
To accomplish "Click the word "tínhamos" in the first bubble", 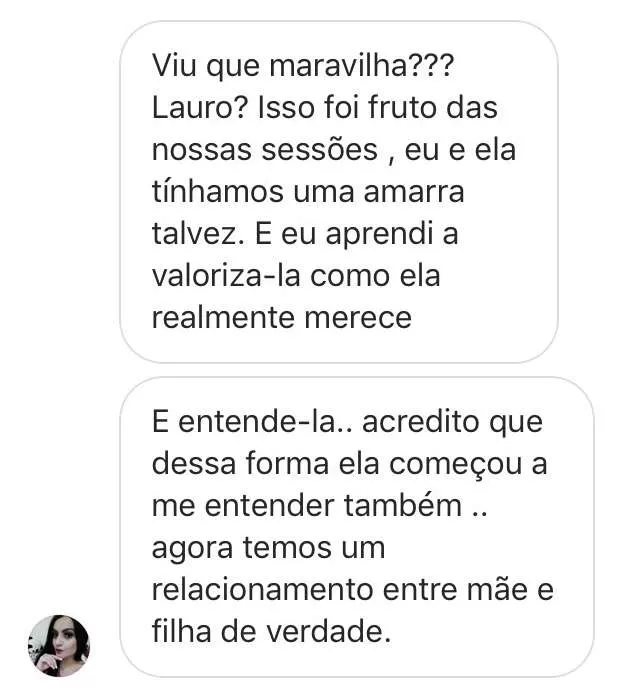I will 218,192.
